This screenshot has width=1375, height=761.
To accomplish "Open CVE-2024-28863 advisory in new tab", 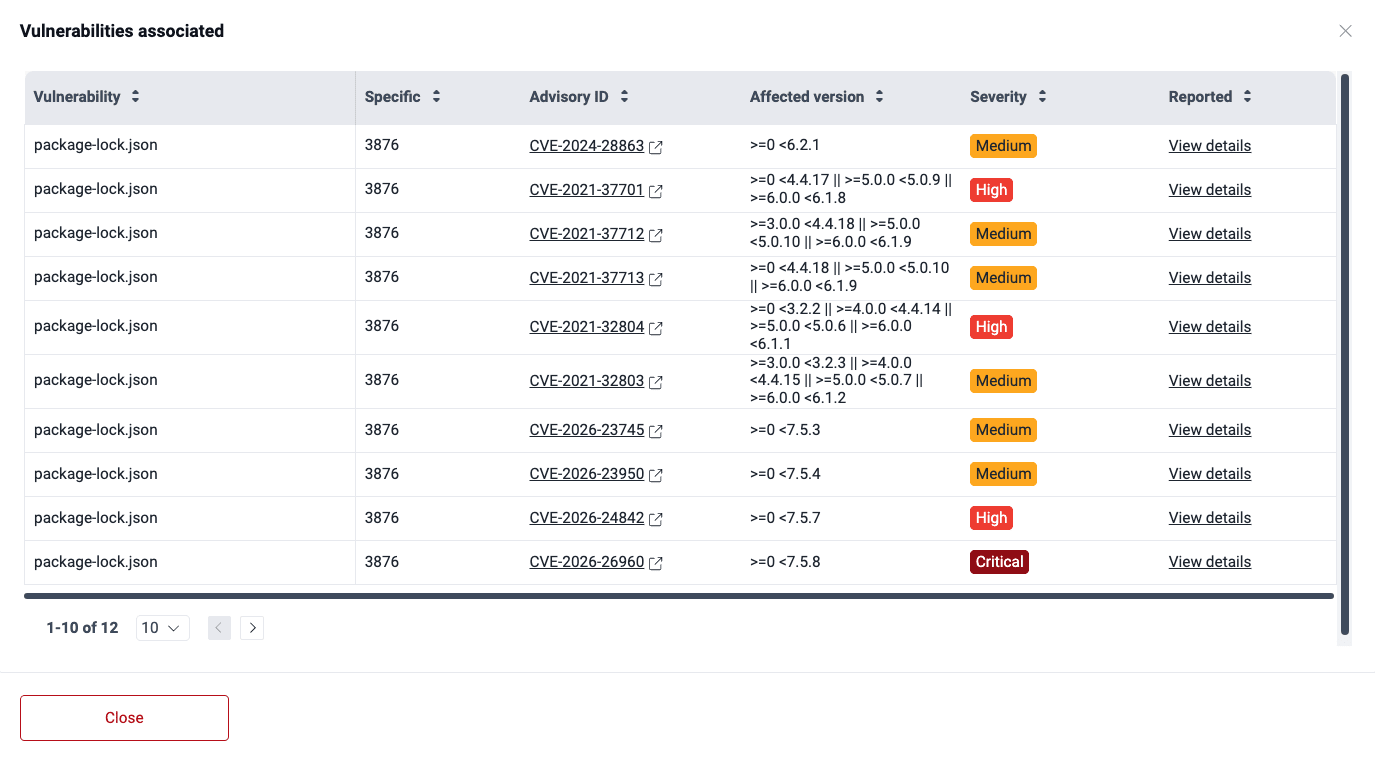I will point(656,146).
